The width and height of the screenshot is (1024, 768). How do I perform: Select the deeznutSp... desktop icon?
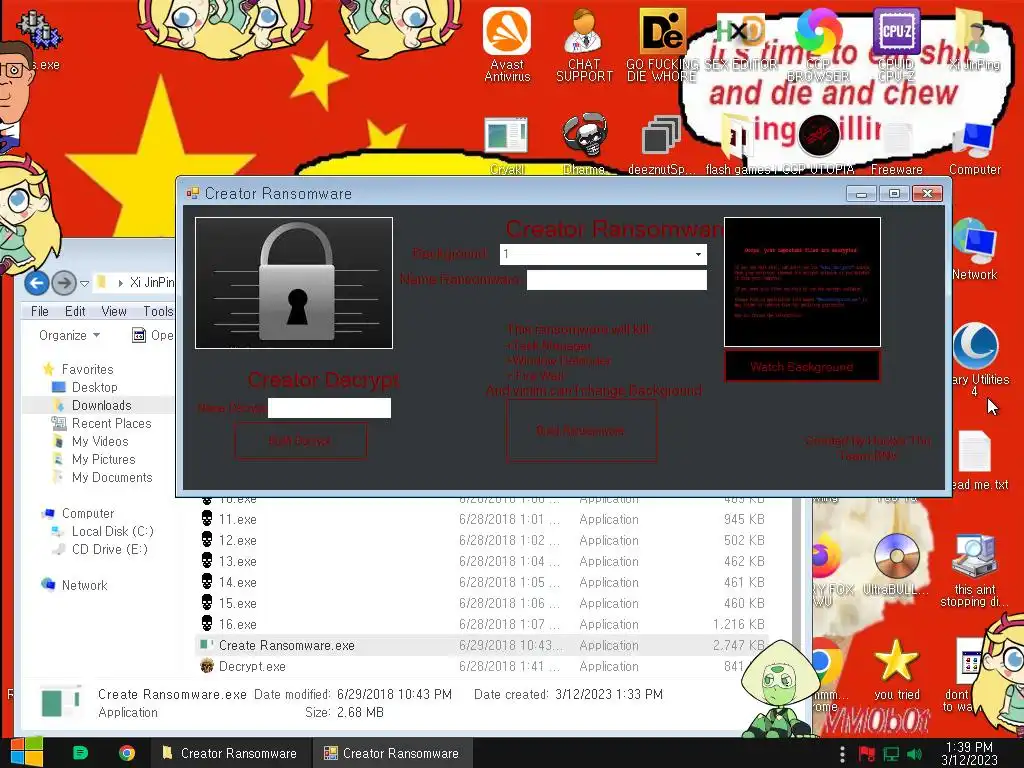[x=661, y=145]
